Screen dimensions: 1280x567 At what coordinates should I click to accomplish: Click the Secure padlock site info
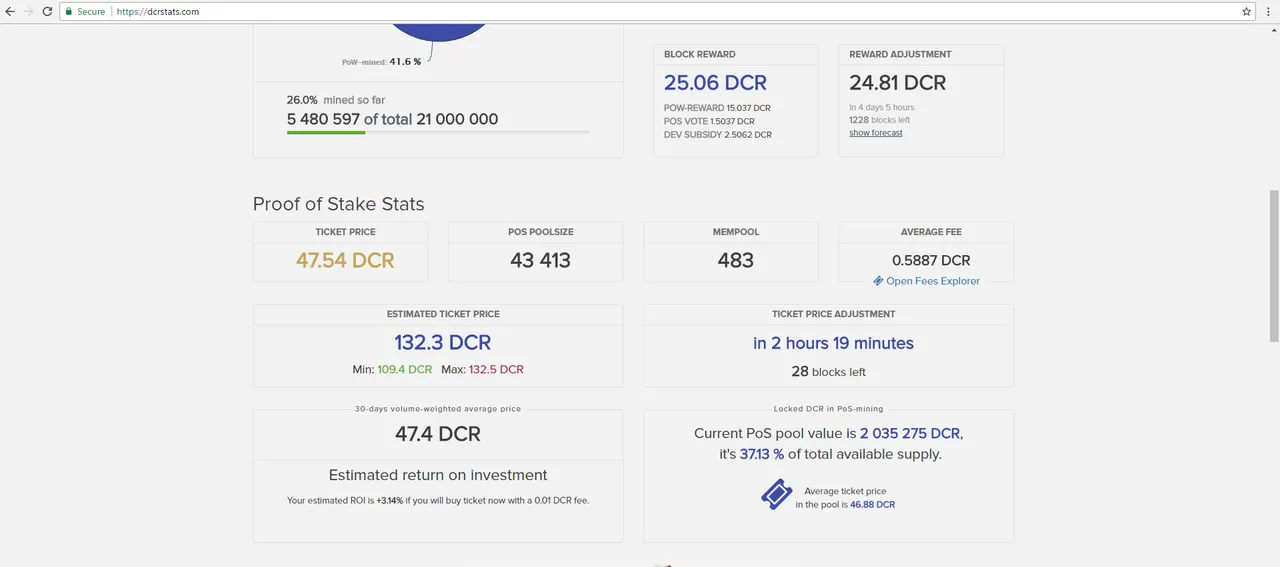click(85, 11)
